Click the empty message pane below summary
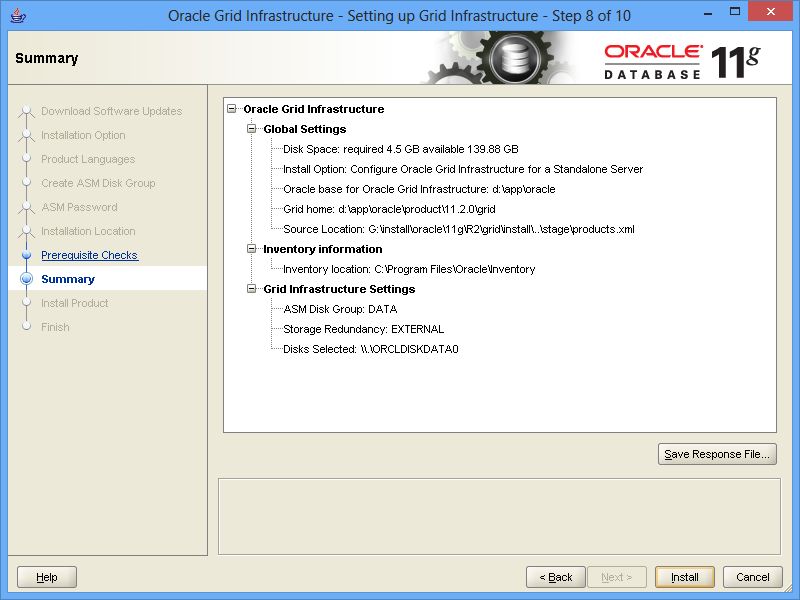This screenshot has width=800, height=600. pos(499,516)
